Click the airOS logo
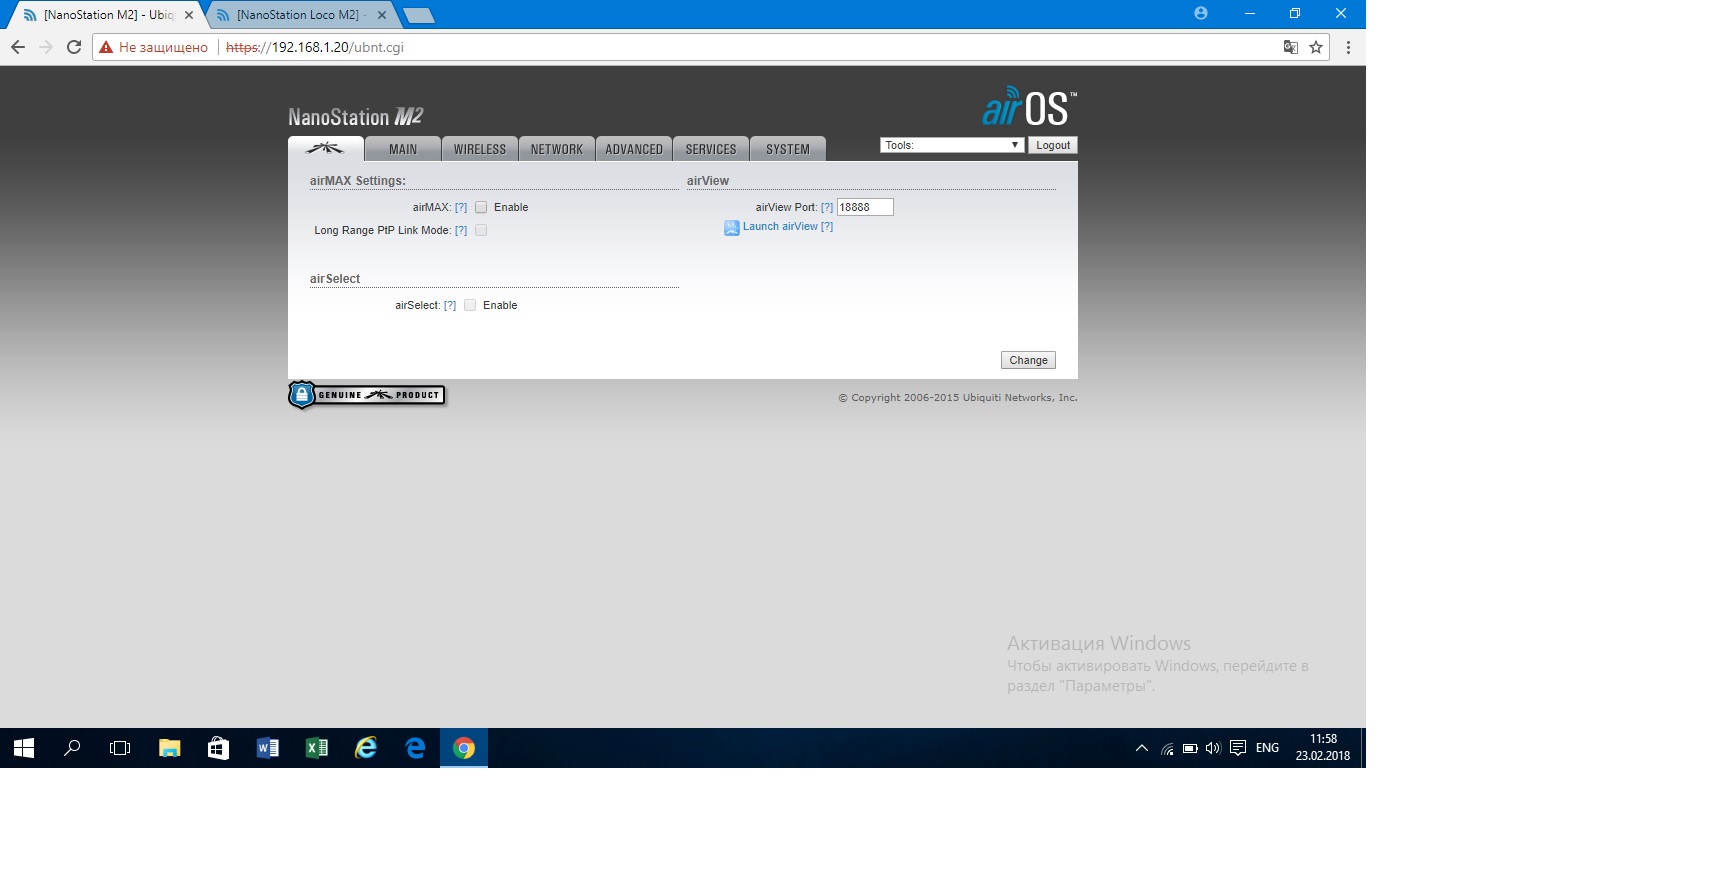Viewport: 1720px width, 876px height. (1029, 106)
